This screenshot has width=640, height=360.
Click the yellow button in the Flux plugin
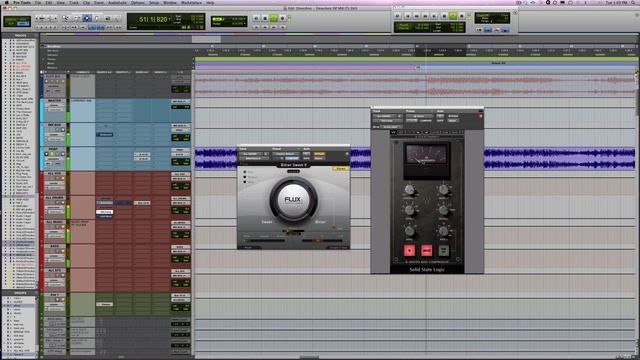pos(341,169)
